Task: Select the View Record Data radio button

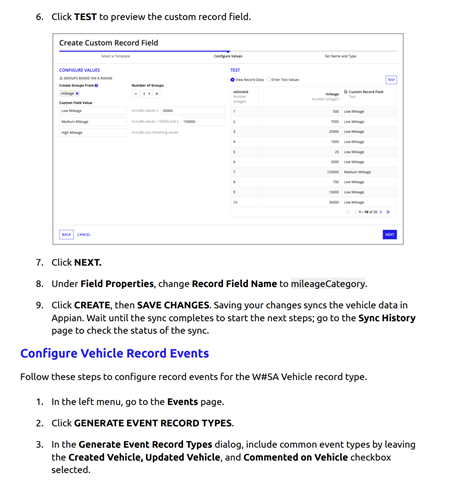Action: coord(233,80)
